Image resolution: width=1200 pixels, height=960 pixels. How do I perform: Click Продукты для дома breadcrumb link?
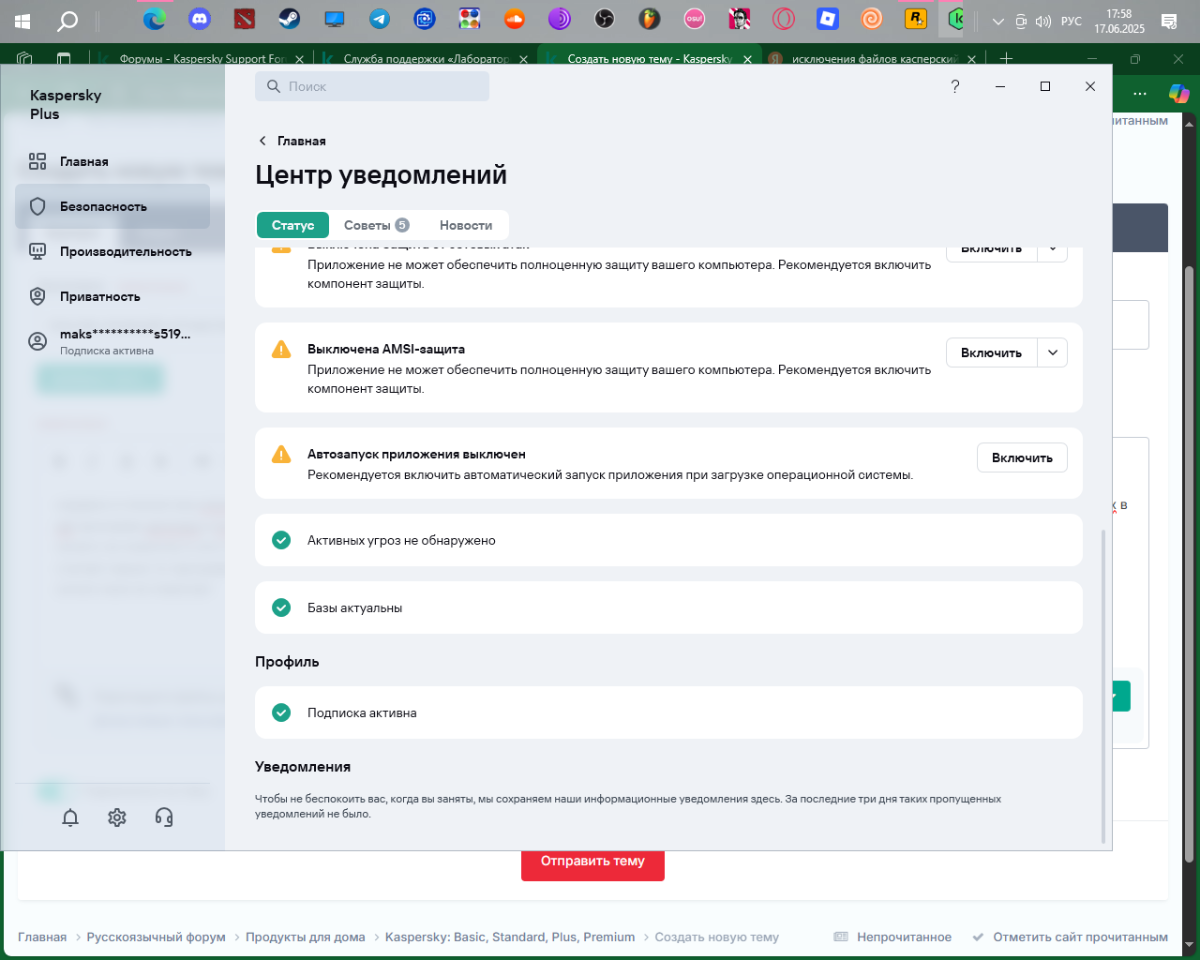(305, 937)
